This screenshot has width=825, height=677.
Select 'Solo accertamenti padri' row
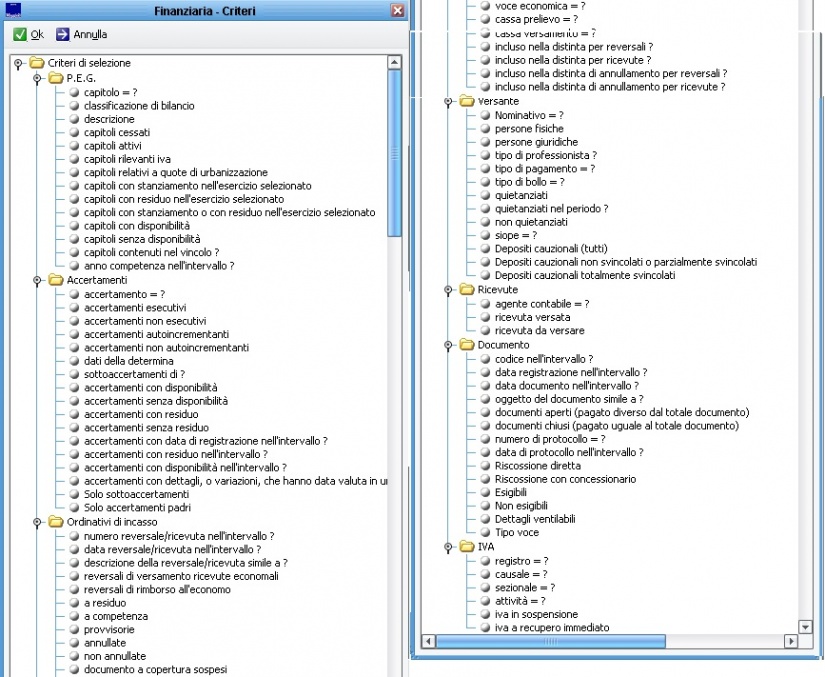coord(137,508)
